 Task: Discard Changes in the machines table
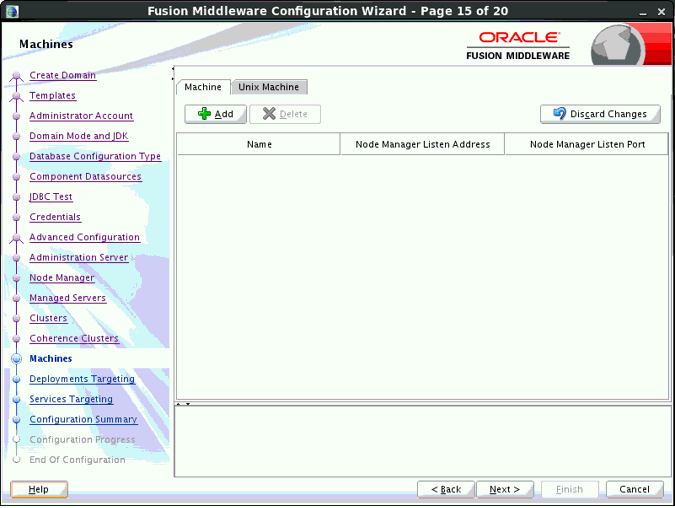(600, 114)
